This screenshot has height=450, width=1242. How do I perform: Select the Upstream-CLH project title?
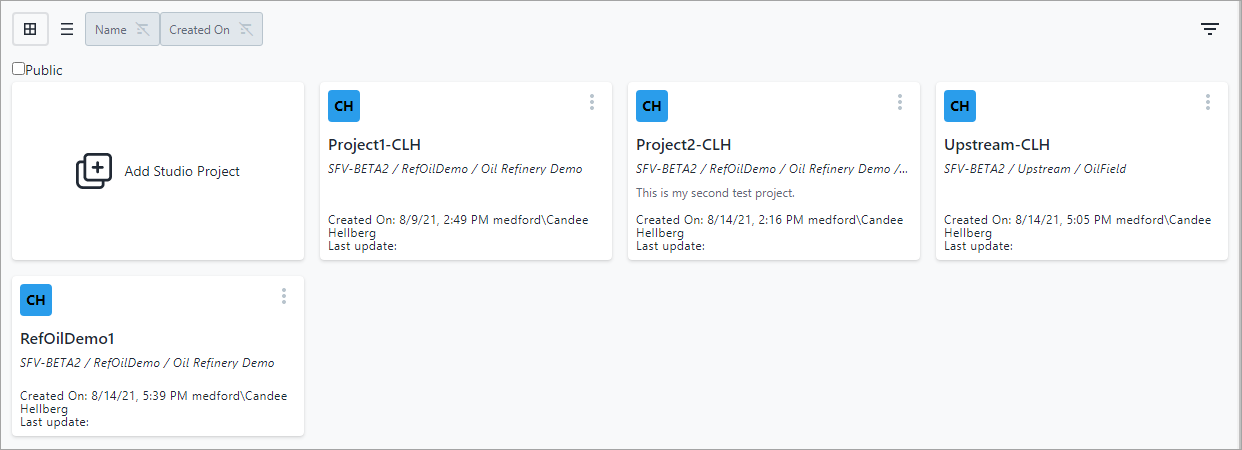[x=996, y=145]
